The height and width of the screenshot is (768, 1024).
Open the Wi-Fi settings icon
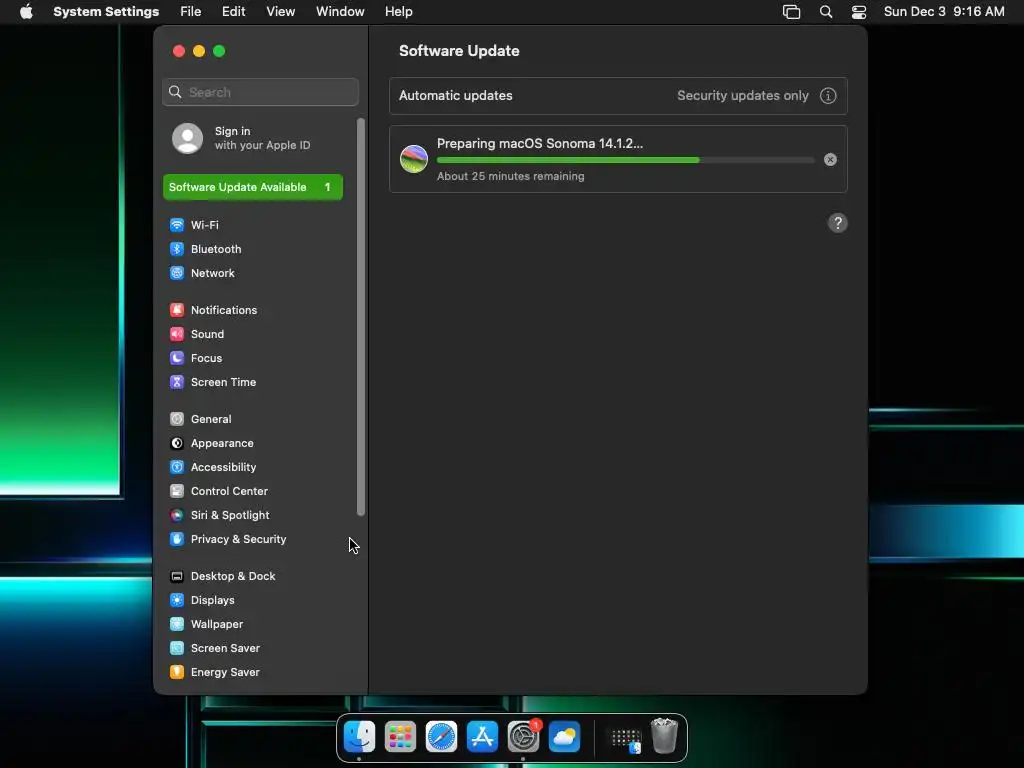(177, 225)
